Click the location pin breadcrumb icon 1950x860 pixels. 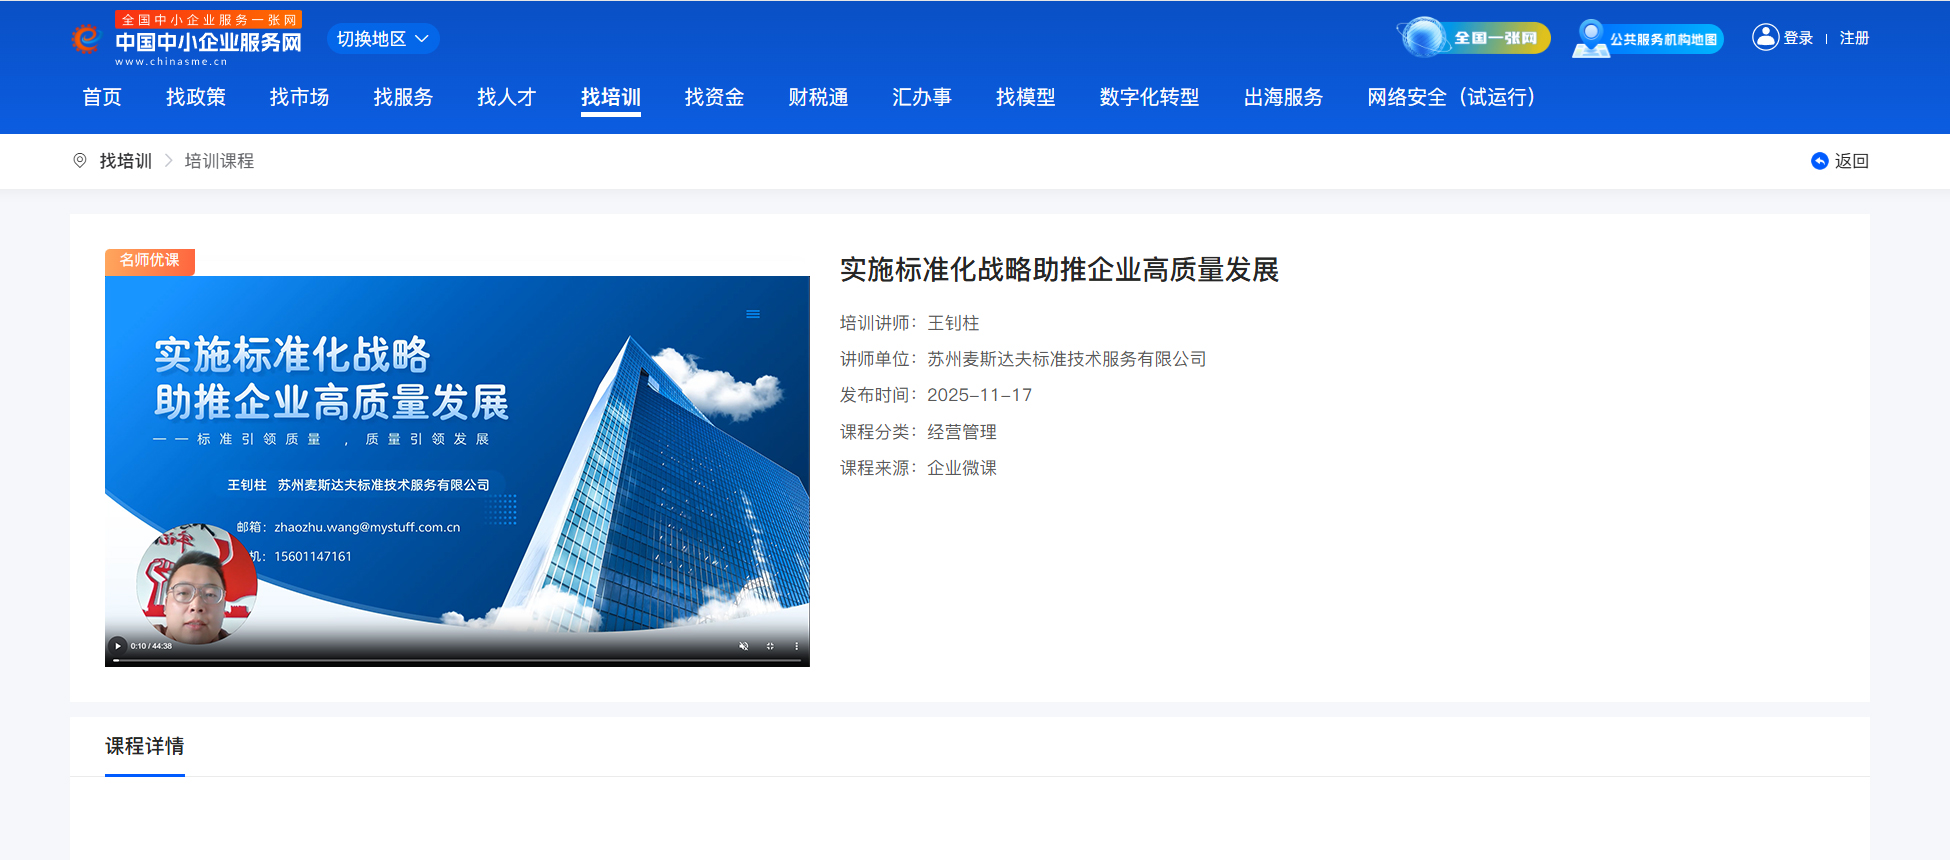tap(80, 161)
